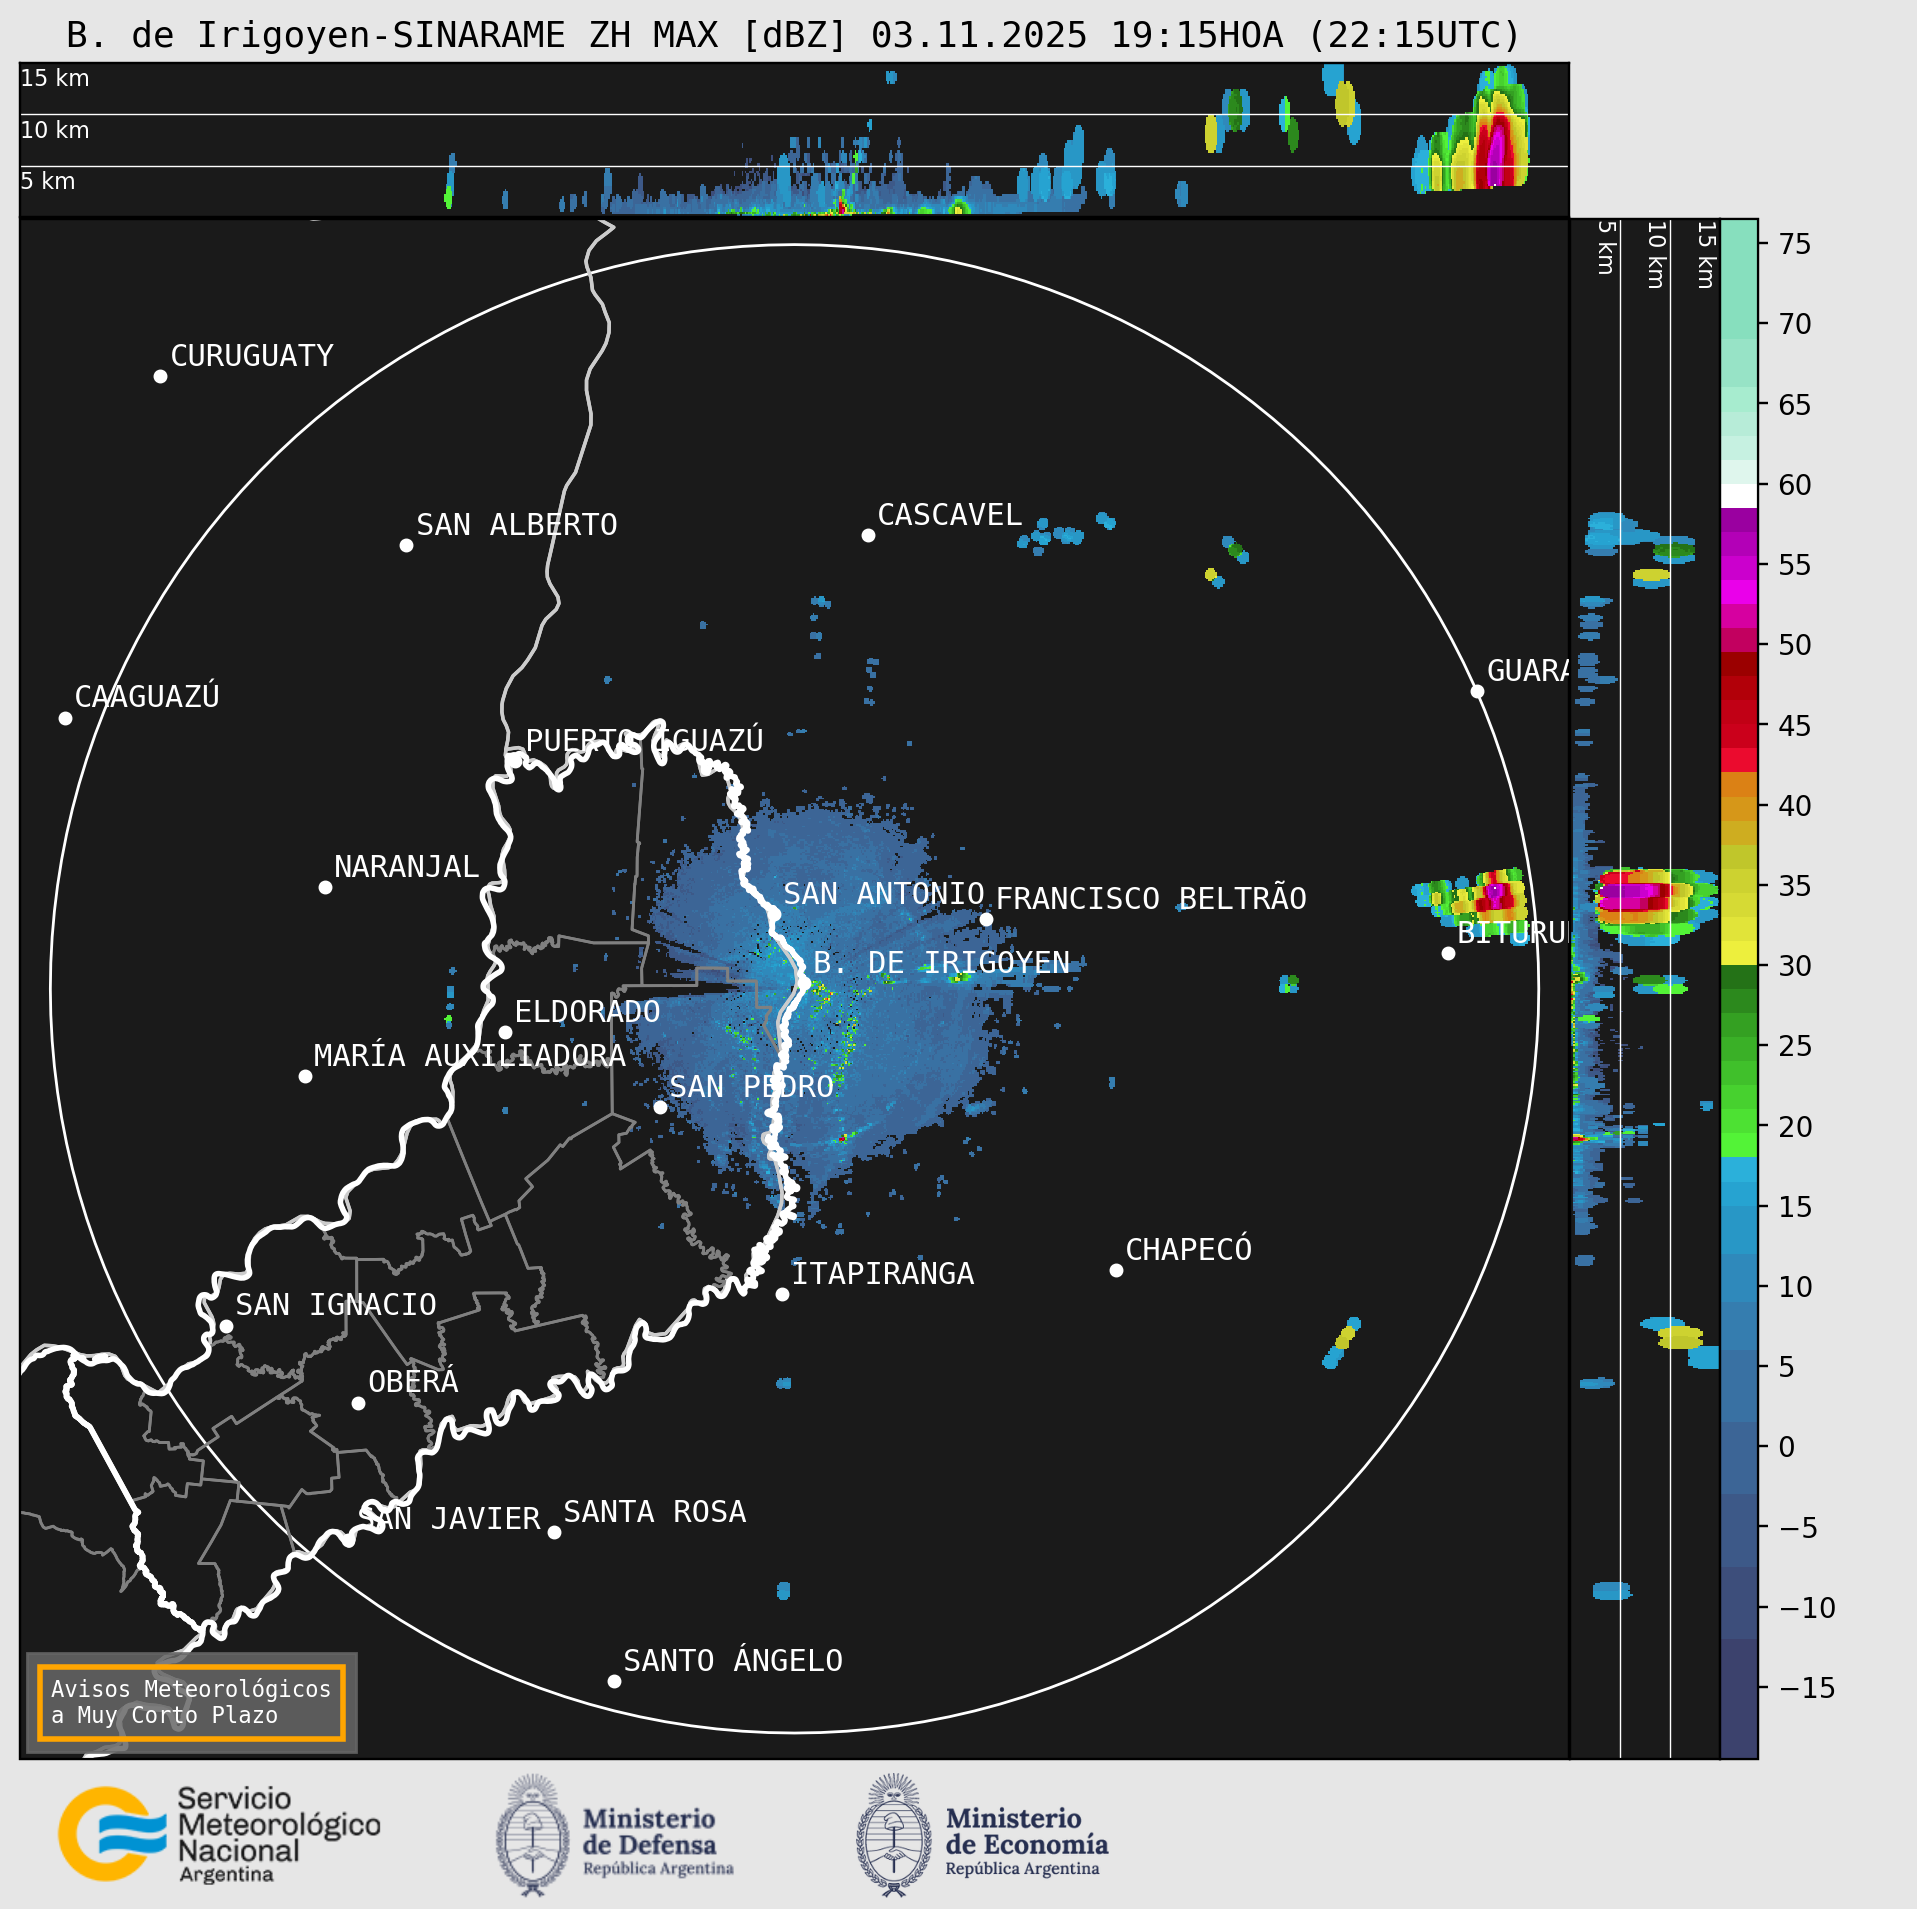Click the Naranjal location marker dot
The image size is (1917, 1909).
325,887
